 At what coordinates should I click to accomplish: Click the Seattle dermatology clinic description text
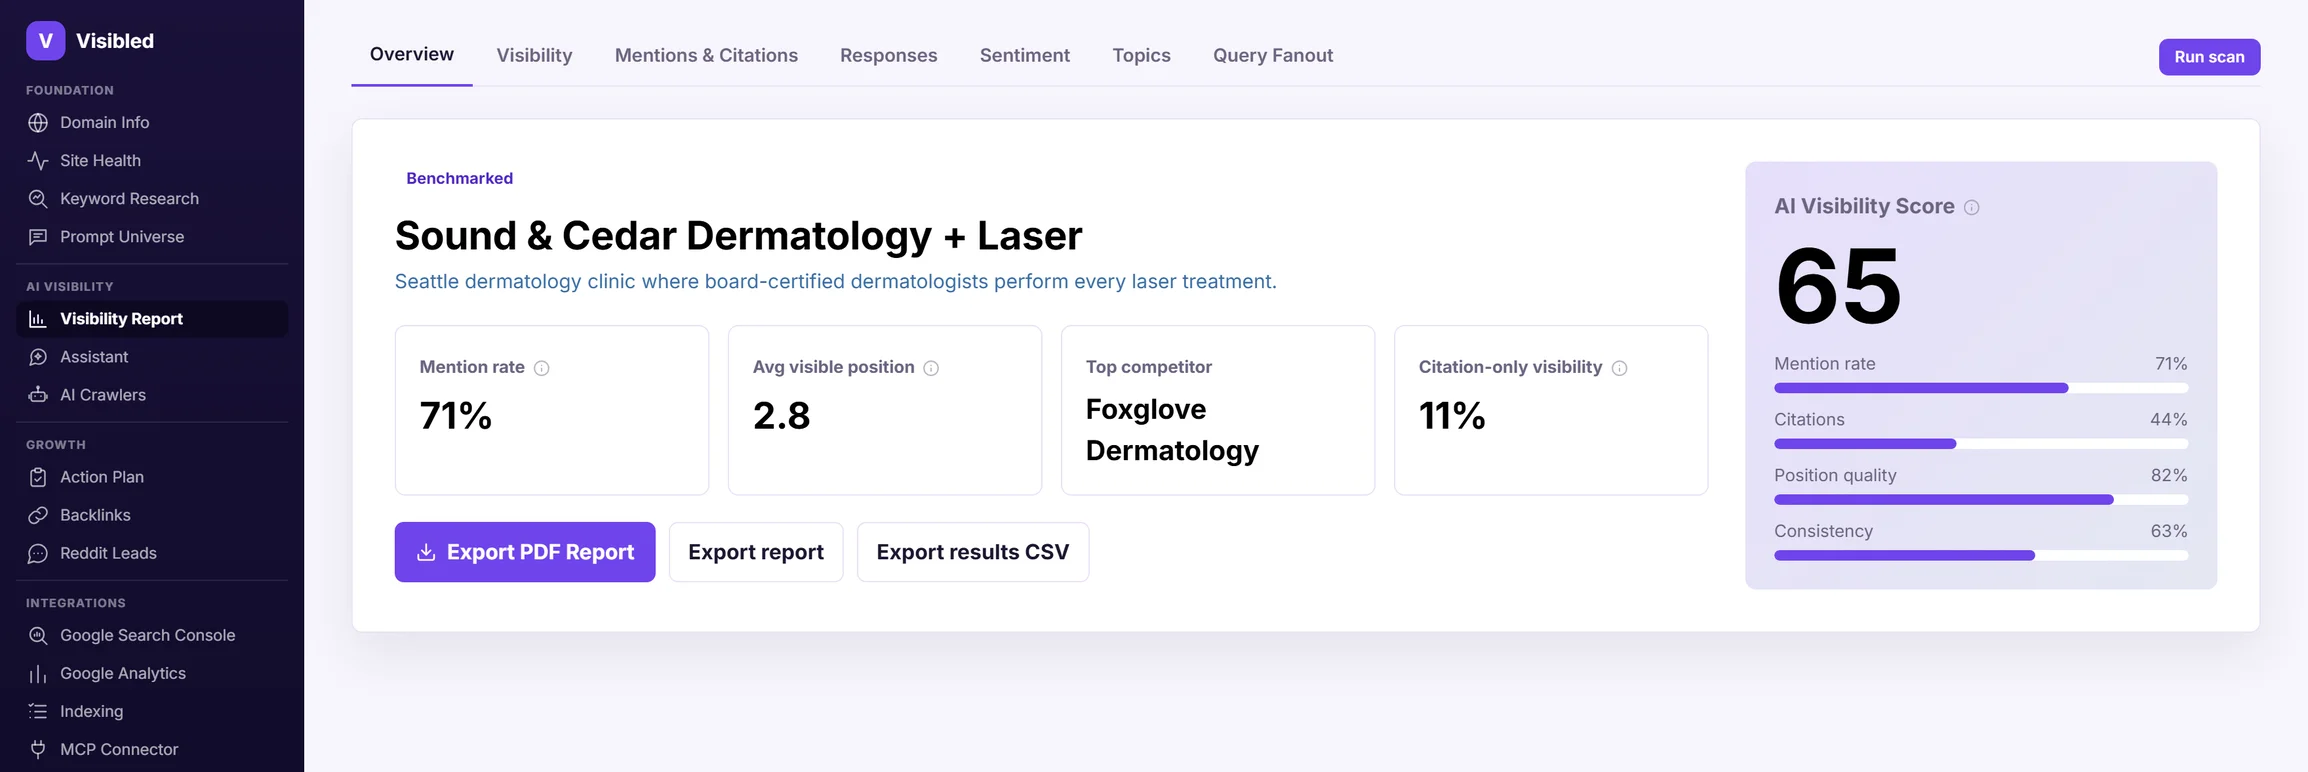[x=836, y=282]
